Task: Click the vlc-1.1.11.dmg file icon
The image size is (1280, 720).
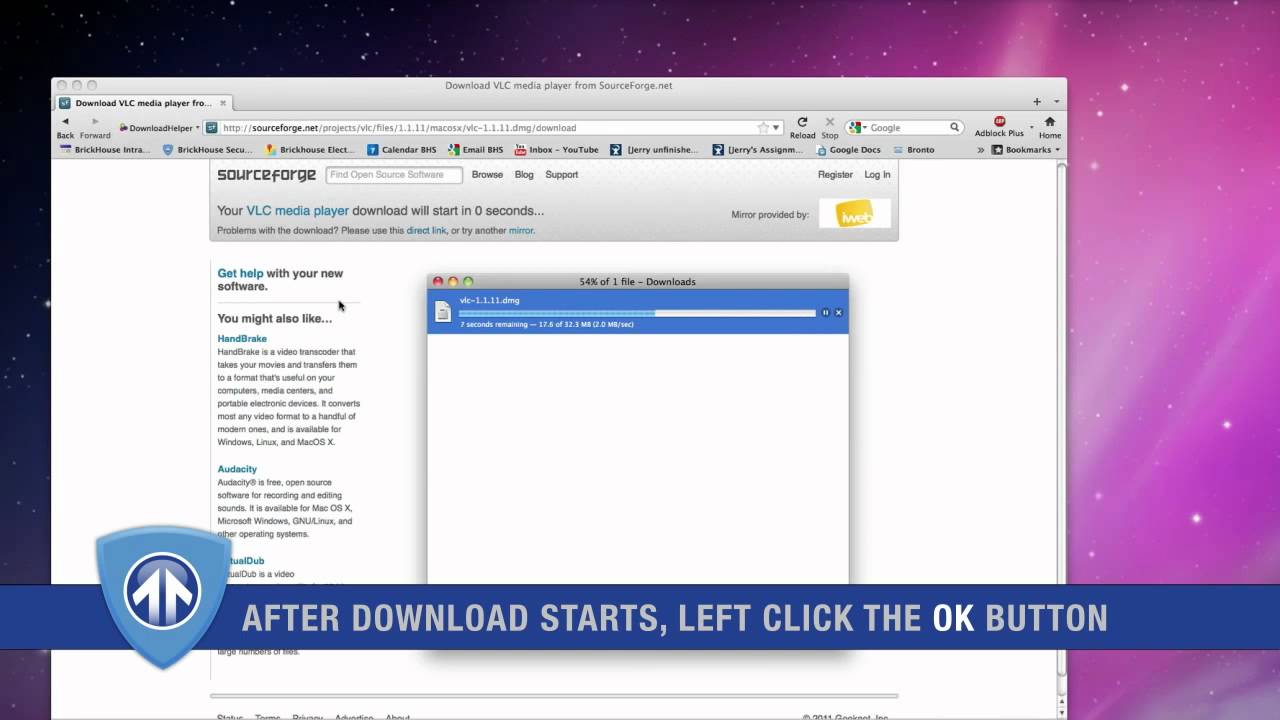Action: [x=443, y=312]
